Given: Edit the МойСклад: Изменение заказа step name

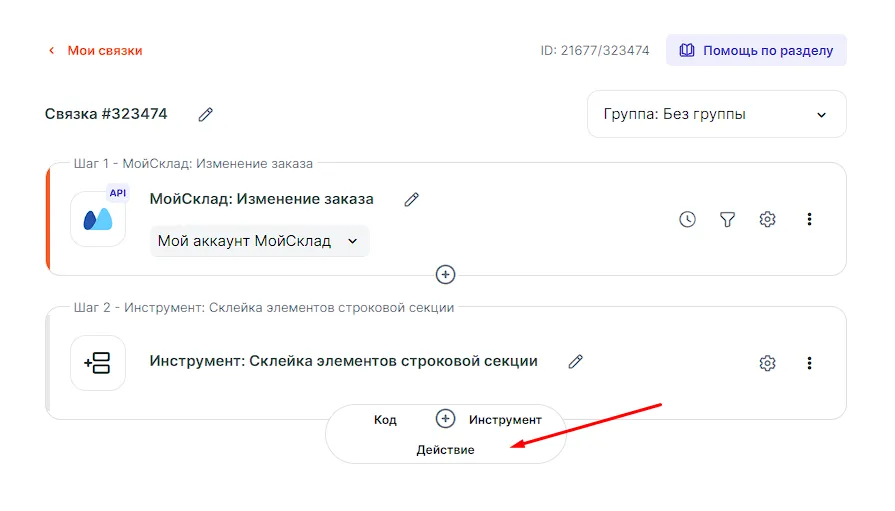Looking at the screenshot, I should (411, 200).
